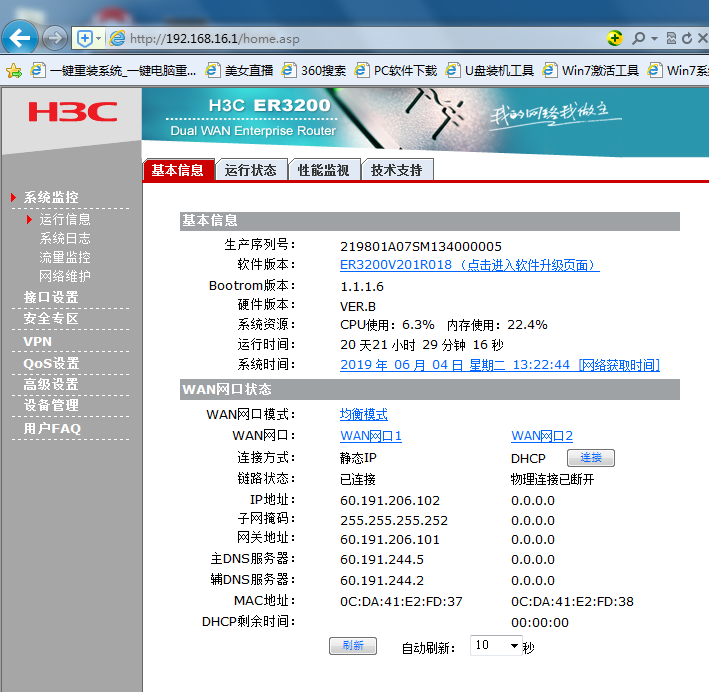Switch to the 性能监视 tab
709x692 pixels.
(x=324, y=170)
